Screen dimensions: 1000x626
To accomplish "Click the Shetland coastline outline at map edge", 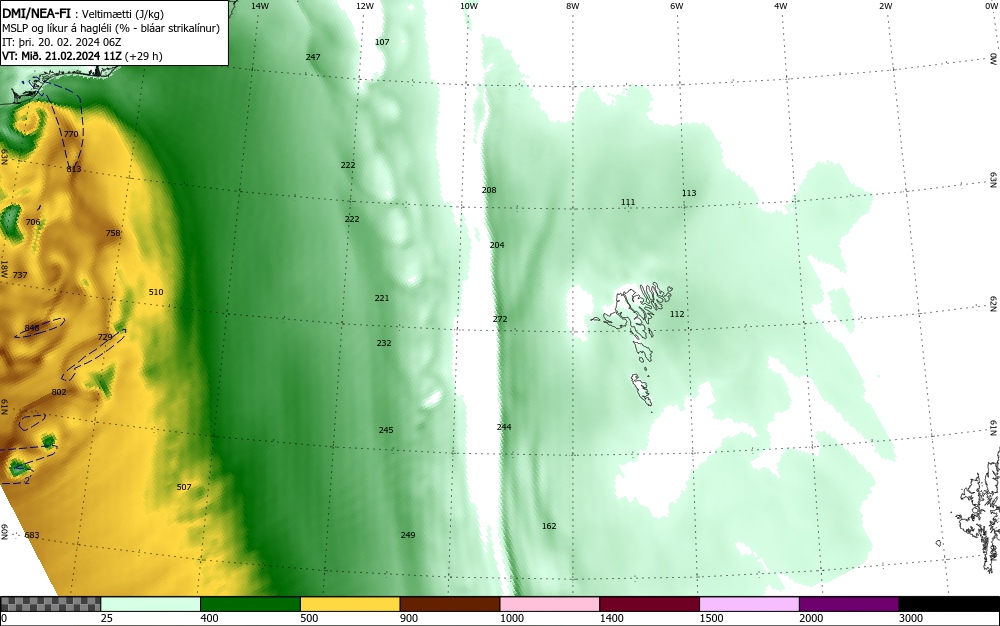I will tap(979, 510).
